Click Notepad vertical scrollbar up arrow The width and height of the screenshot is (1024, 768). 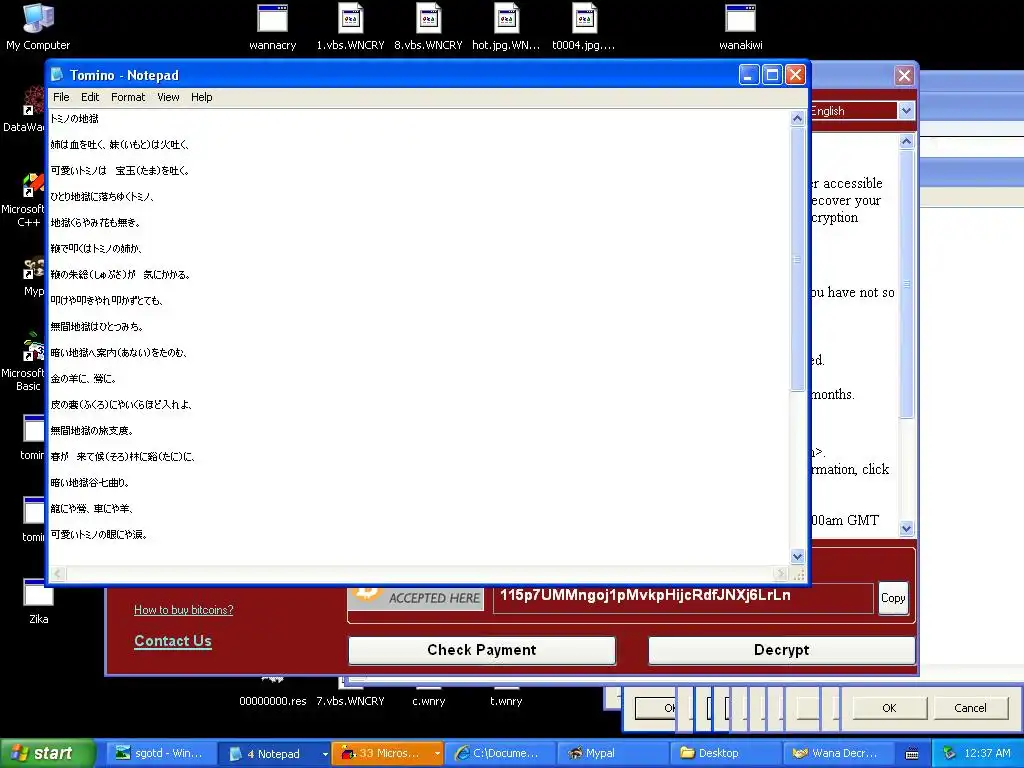point(797,118)
